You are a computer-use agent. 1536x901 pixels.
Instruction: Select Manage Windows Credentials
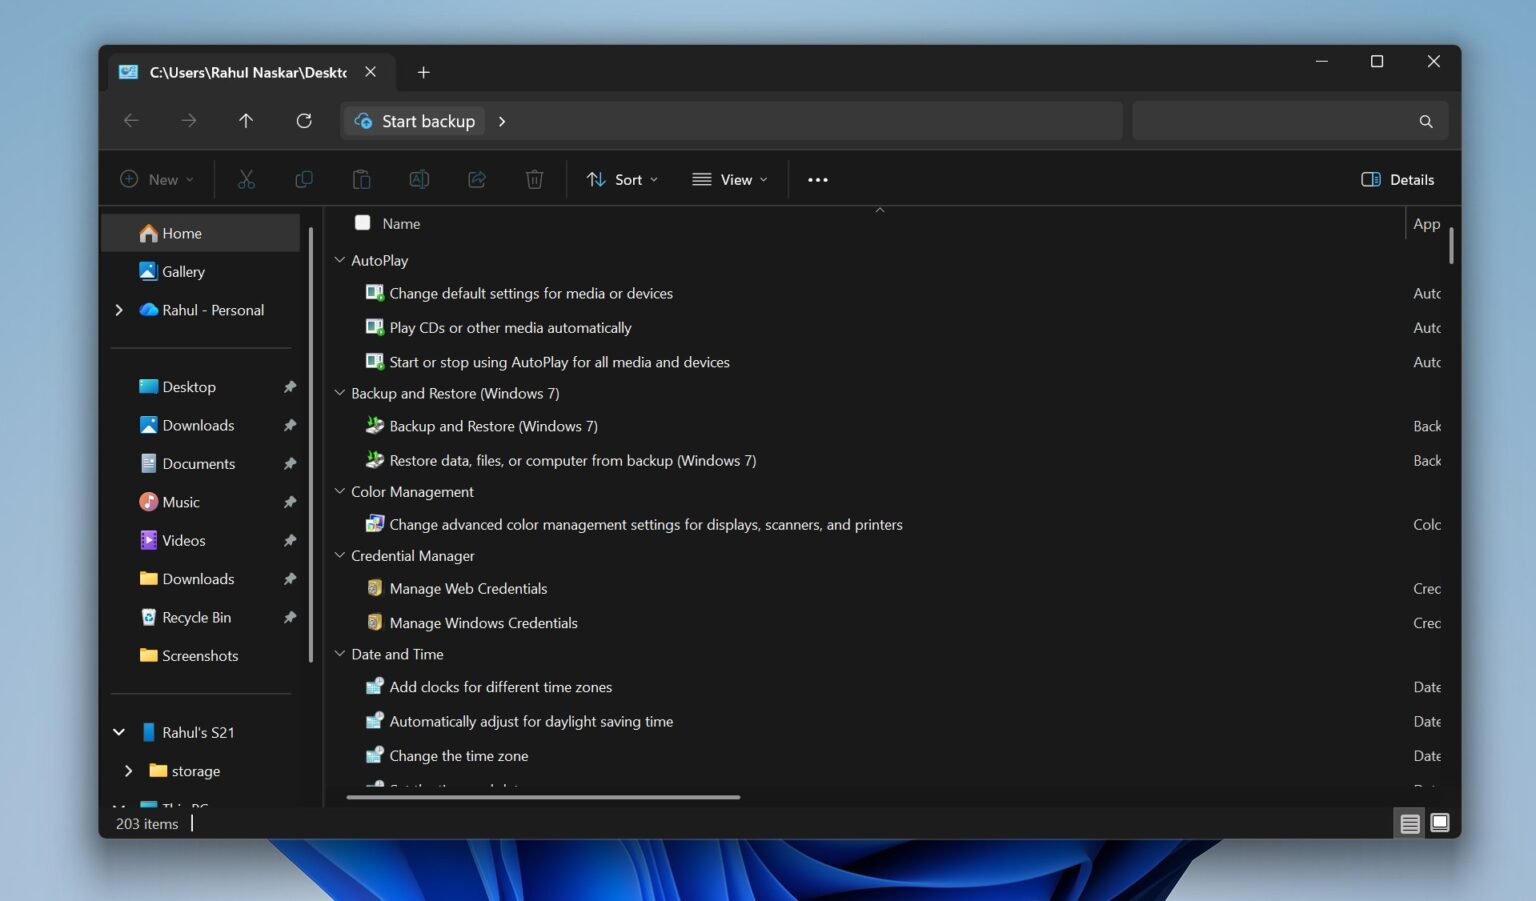483,623
